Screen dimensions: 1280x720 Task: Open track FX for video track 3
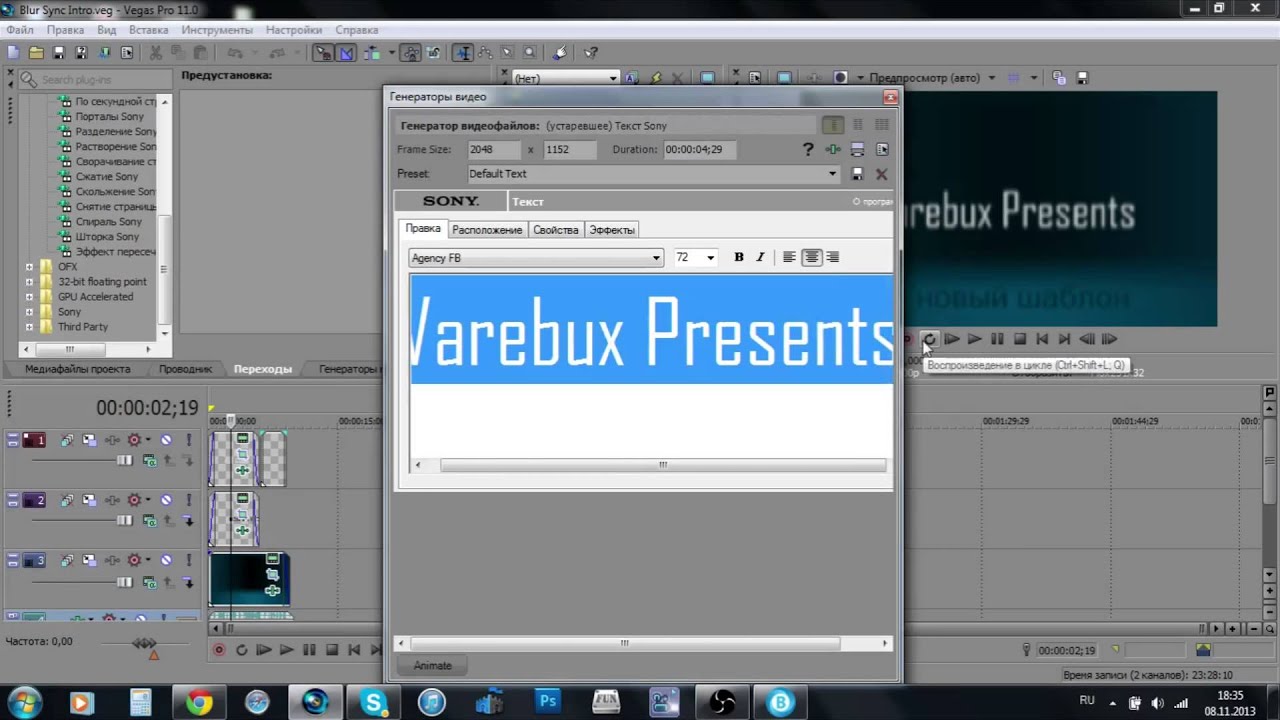[x=111, y=560]
